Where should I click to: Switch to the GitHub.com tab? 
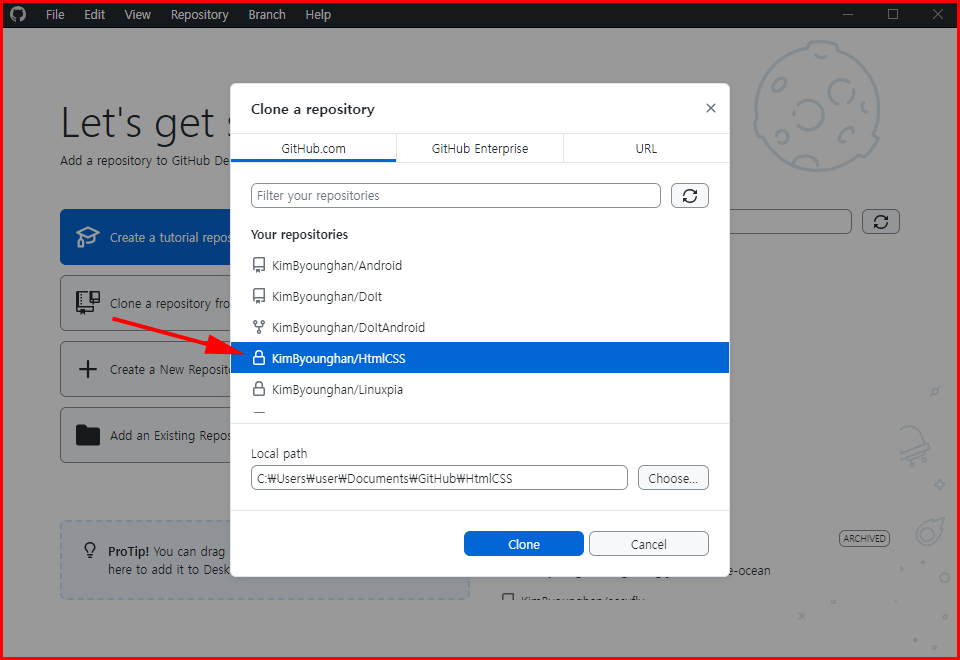[313, 148]
